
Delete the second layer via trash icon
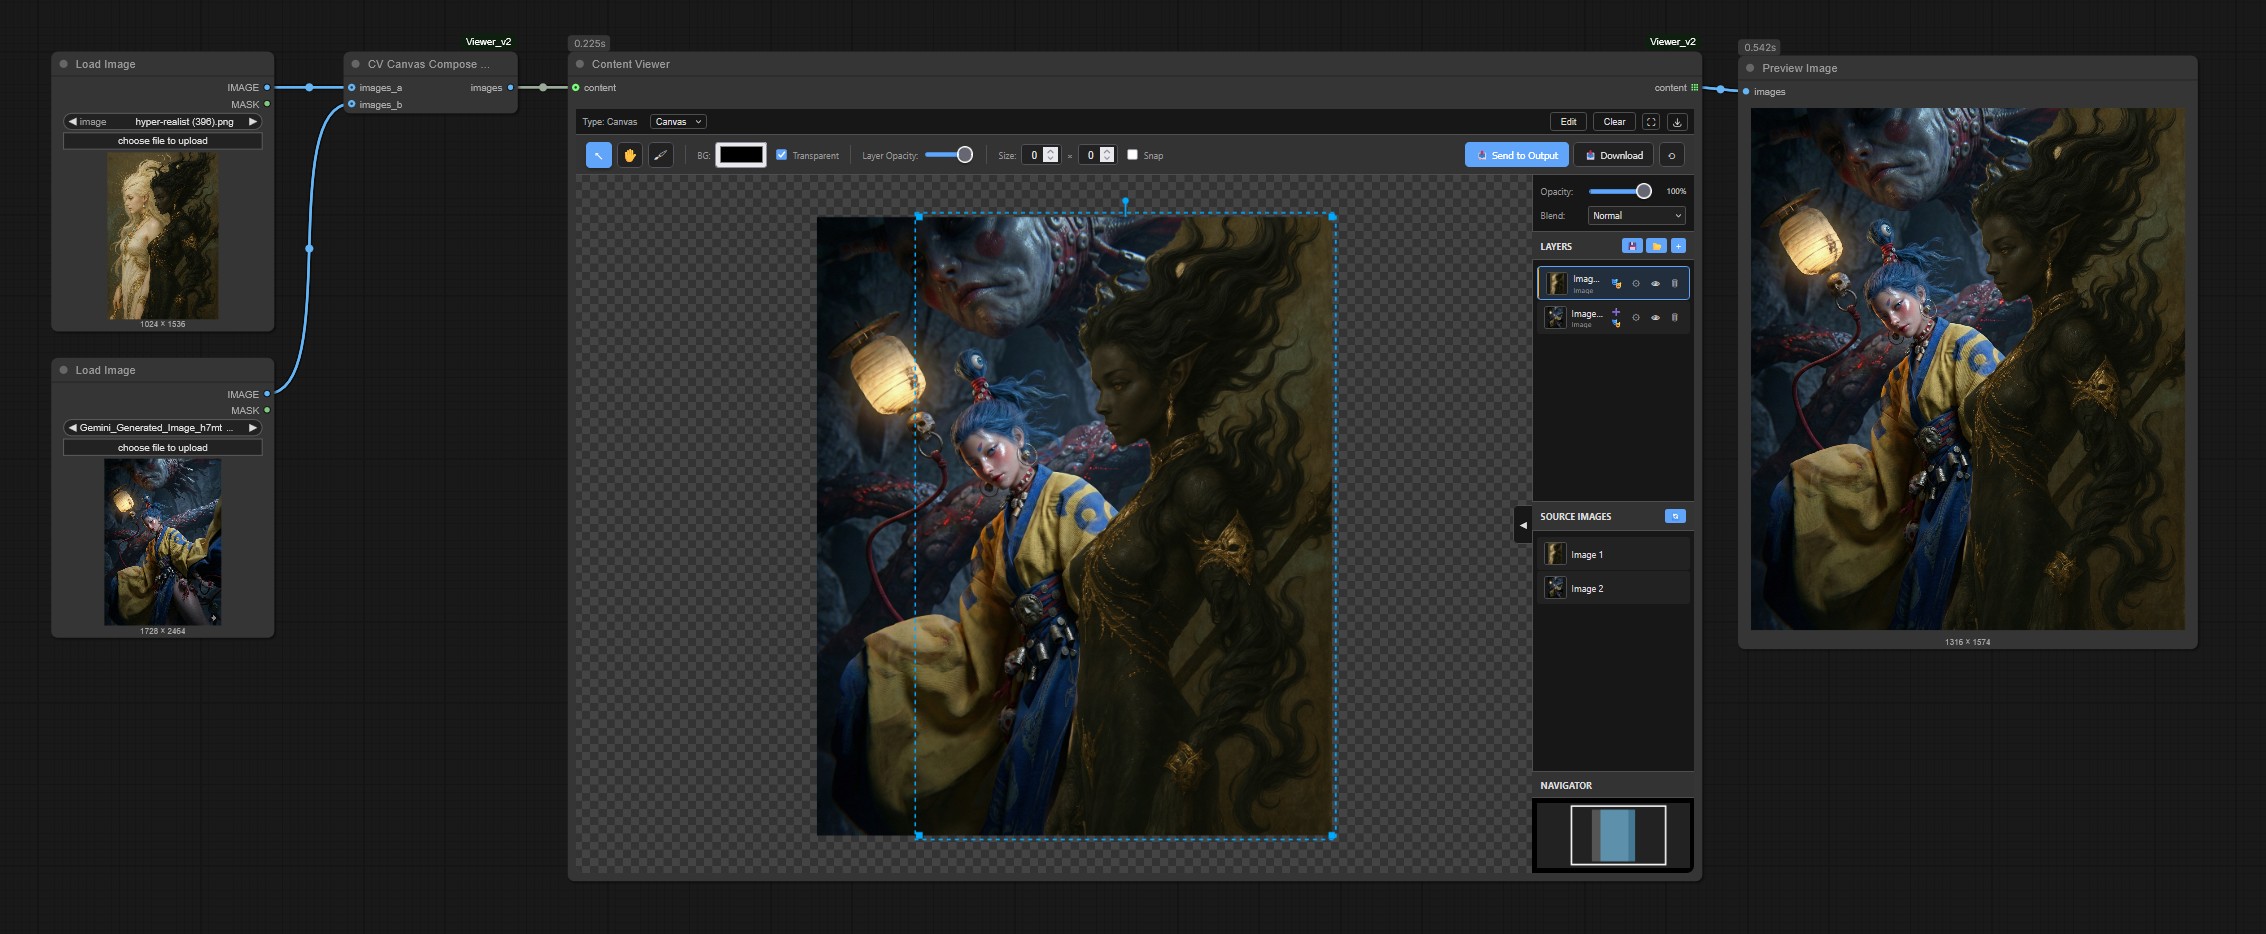click(x=1675, y=318)
